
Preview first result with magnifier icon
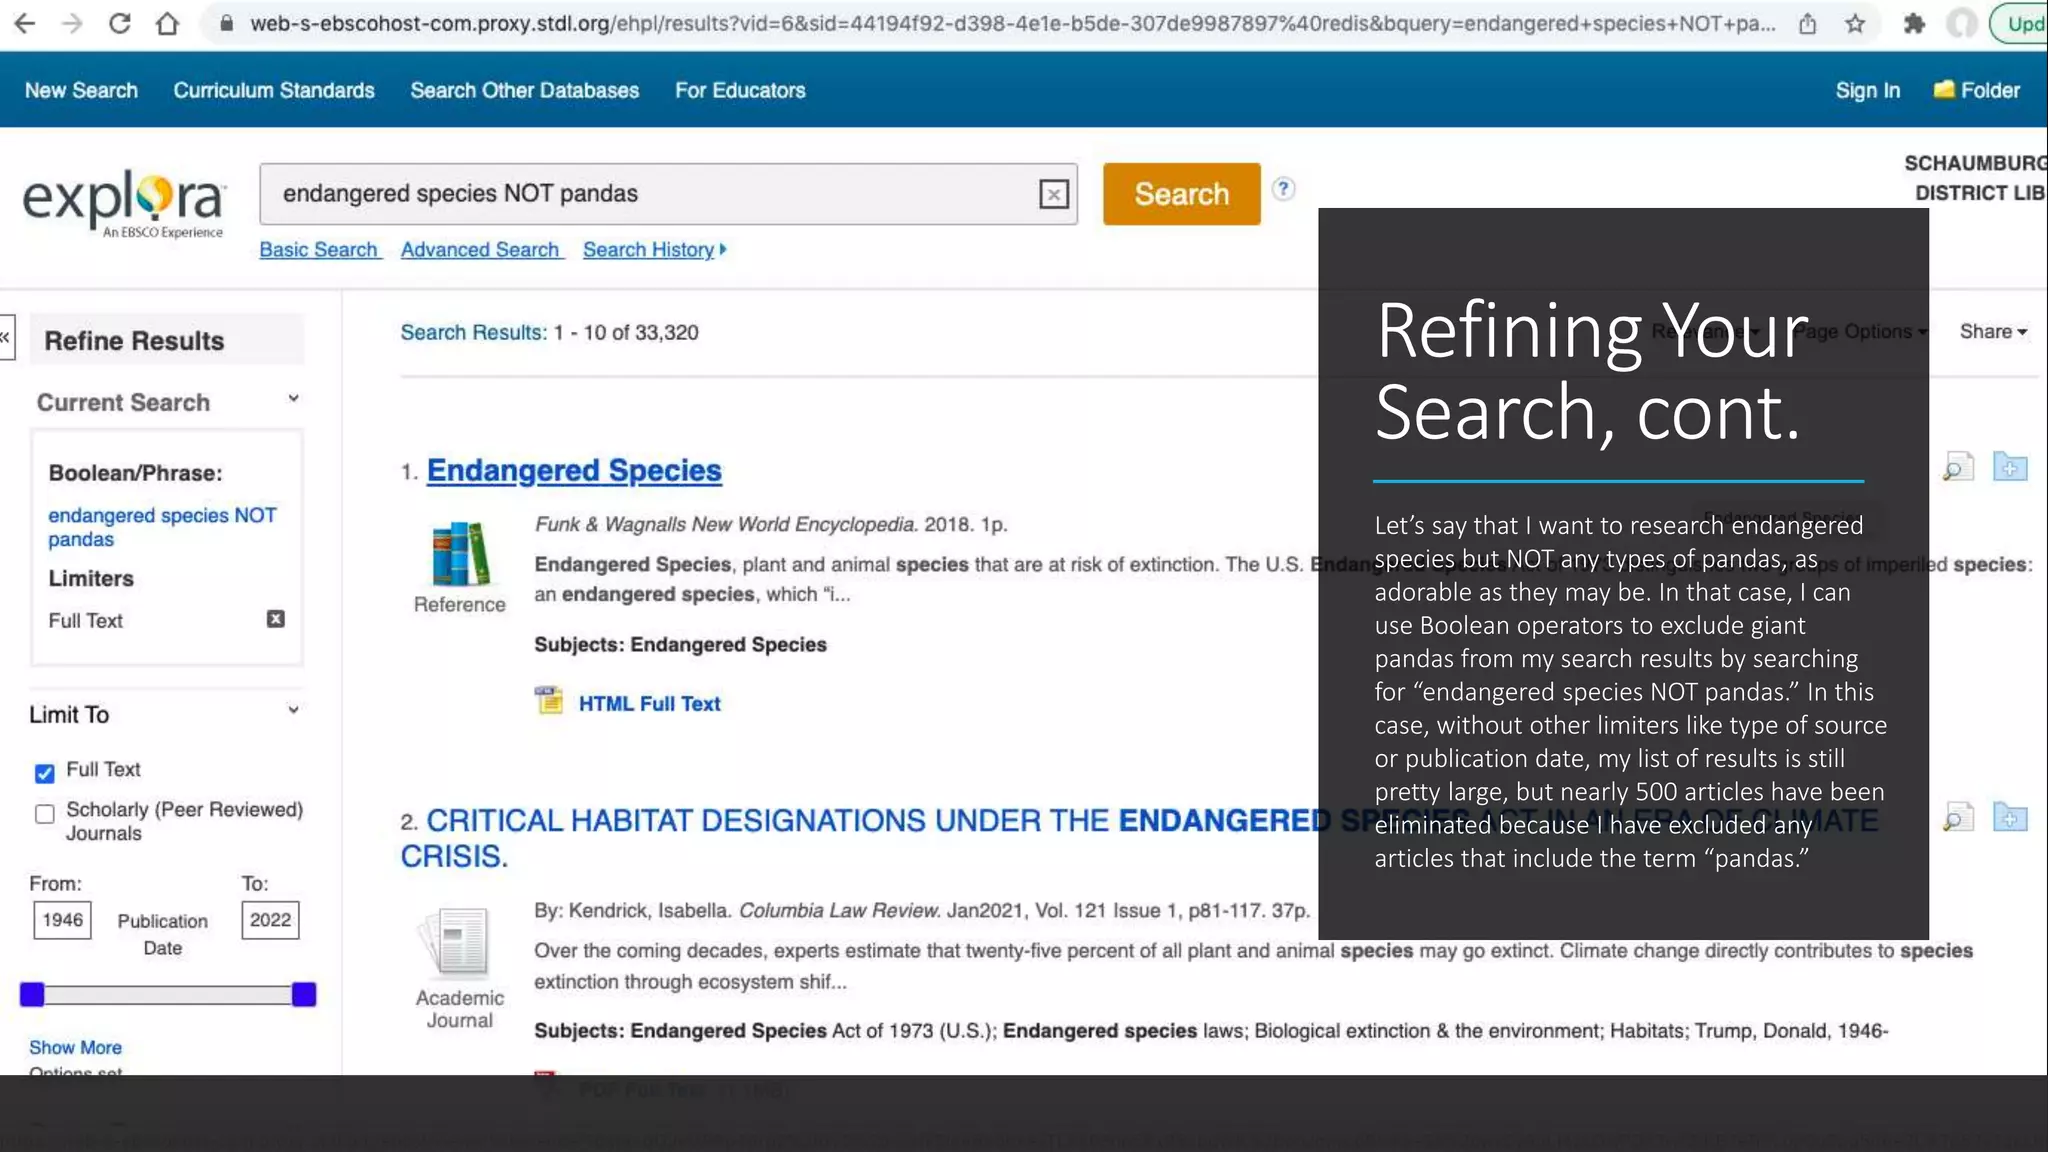click(1957, 467)
